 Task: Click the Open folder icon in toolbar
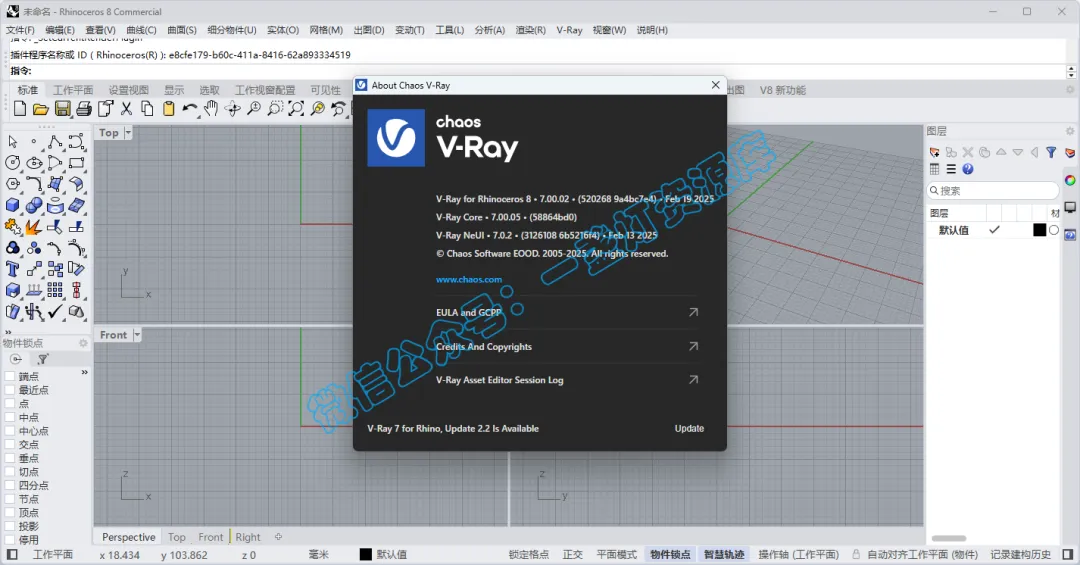tap(41, 108)
